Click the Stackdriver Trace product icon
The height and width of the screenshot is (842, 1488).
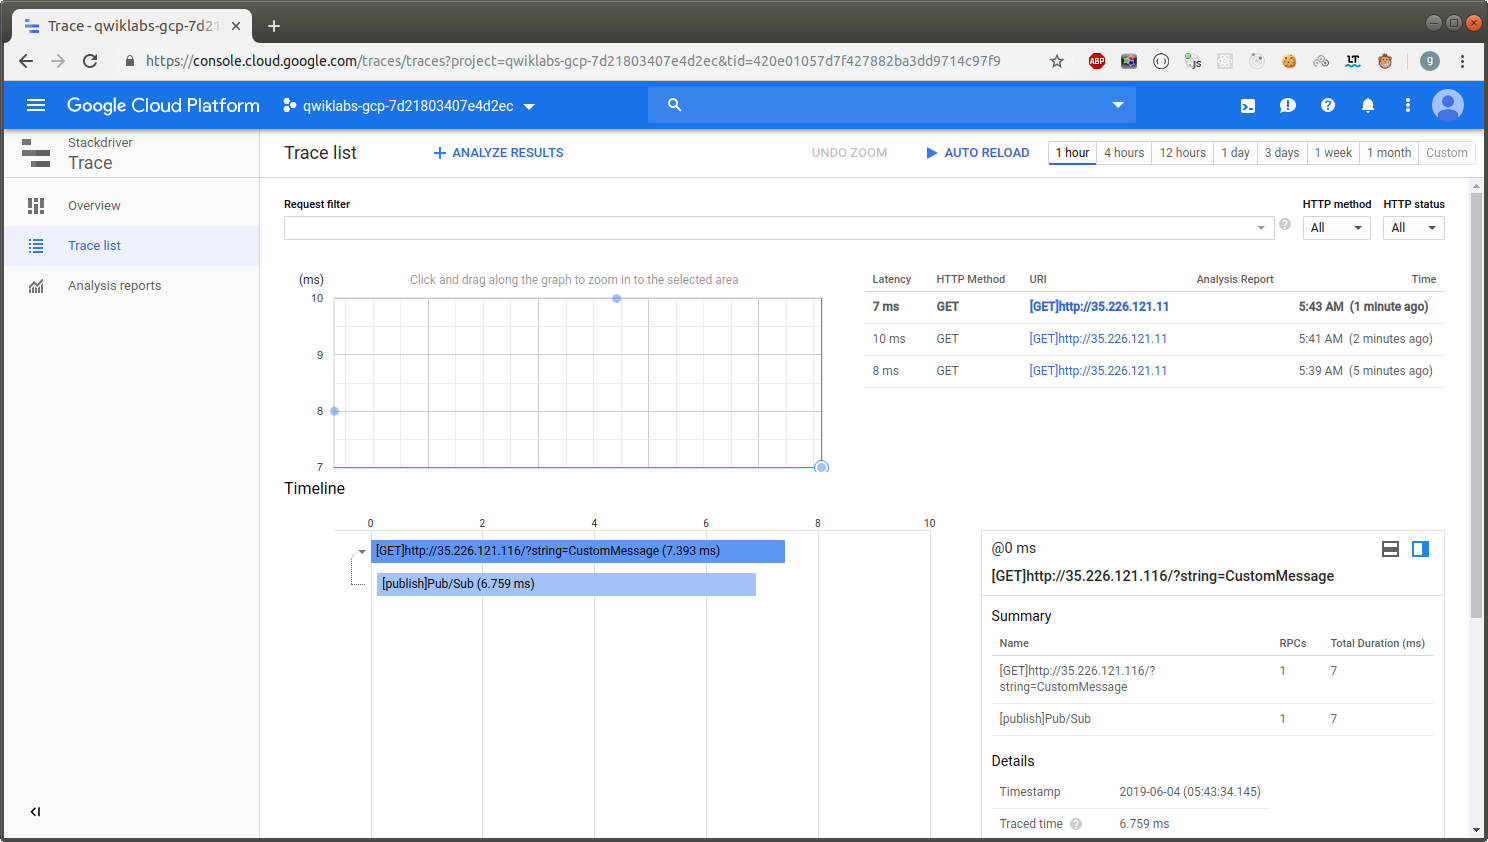pos(36,153)
